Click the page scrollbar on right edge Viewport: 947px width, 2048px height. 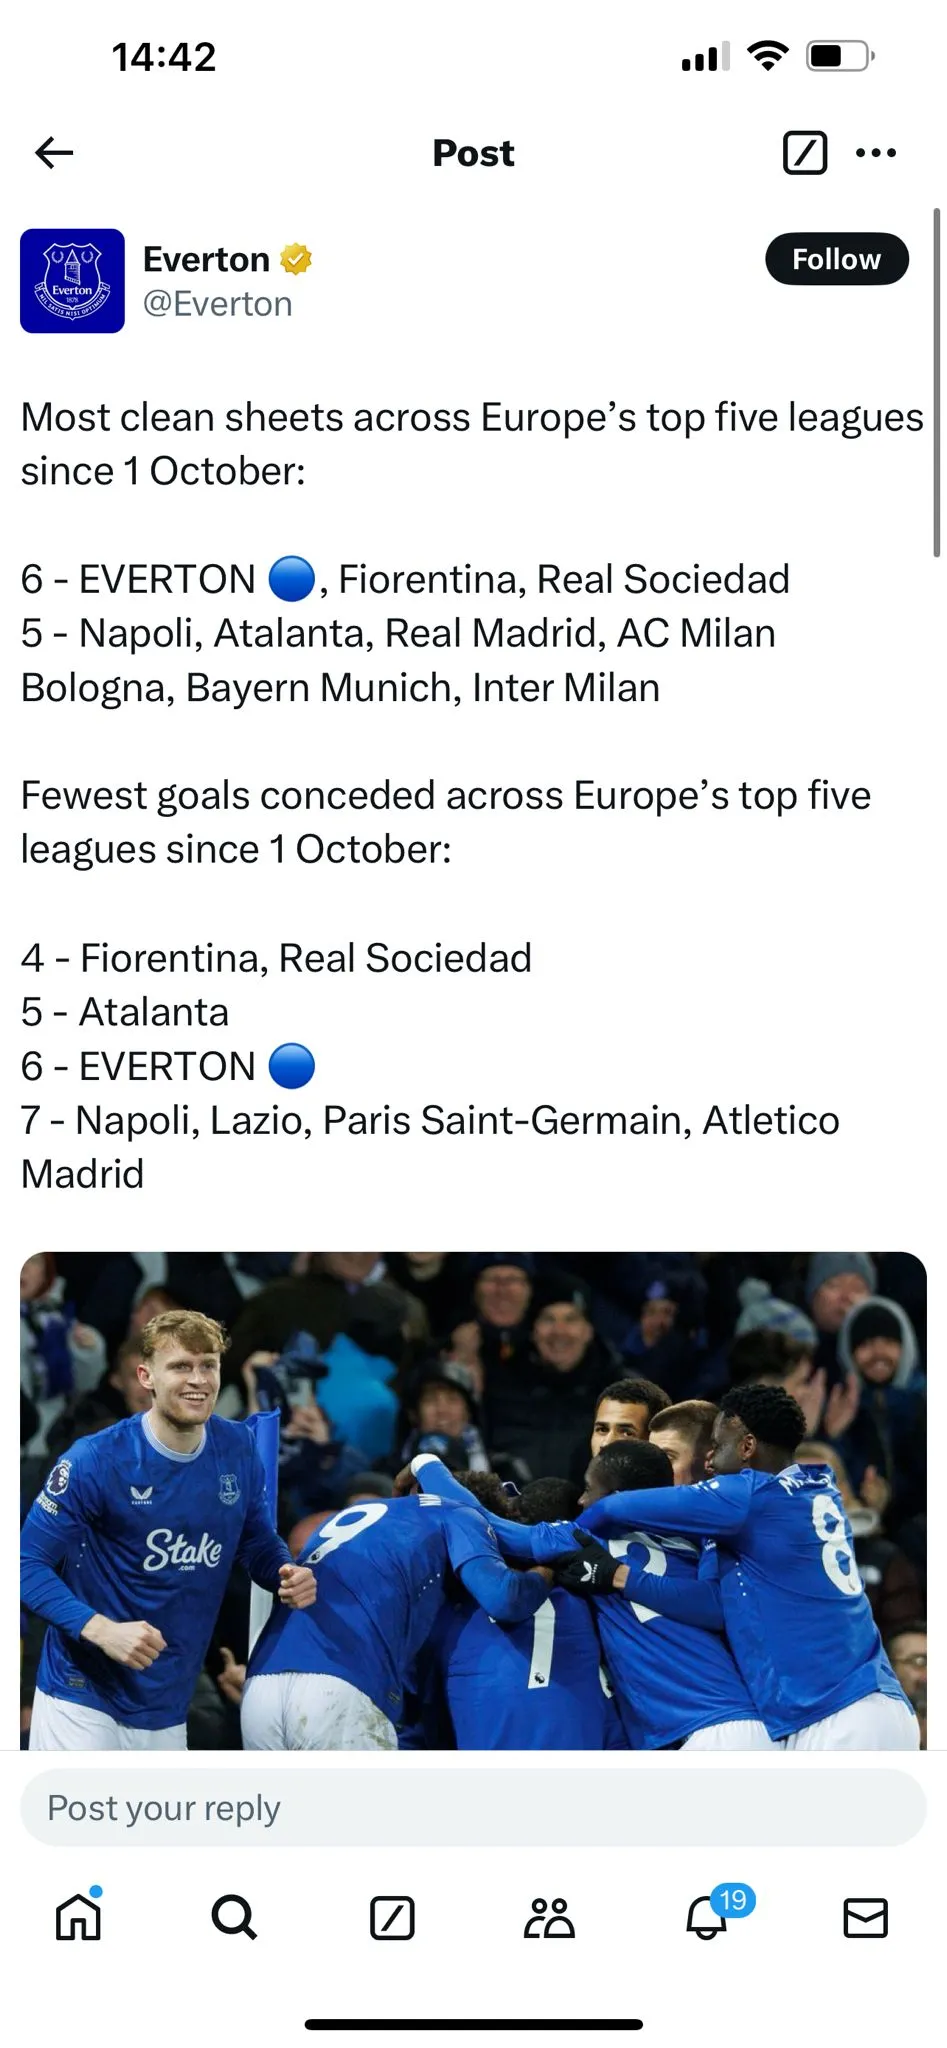937,380
